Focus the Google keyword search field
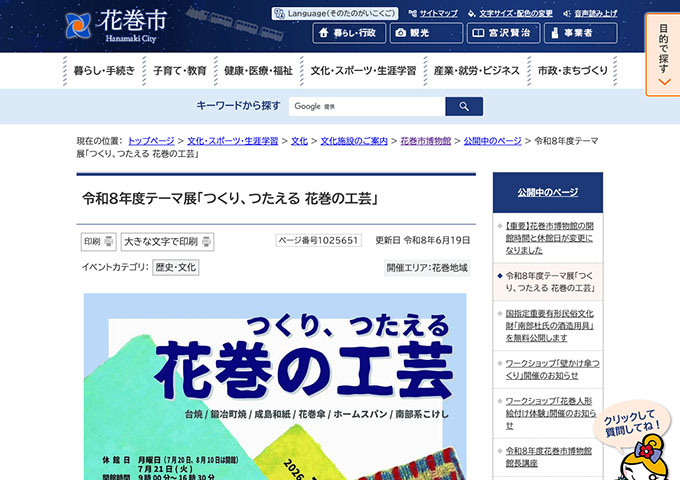Image resolution: width=680 pixels, height=480 pixels. click(367, 106)
